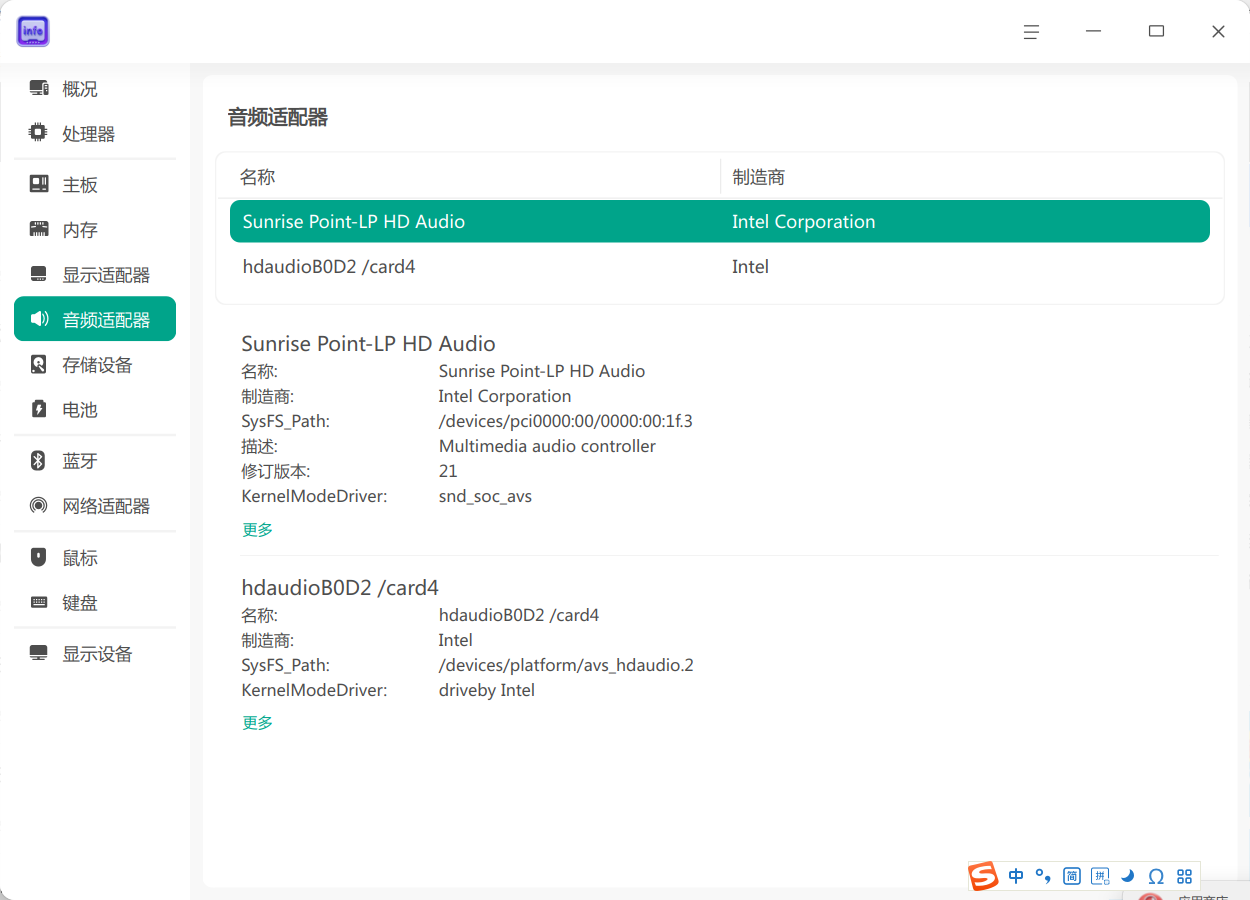Open the 内存 memory icon
Viewport: 1250px width, 900px height.
[x=39, y=230]
